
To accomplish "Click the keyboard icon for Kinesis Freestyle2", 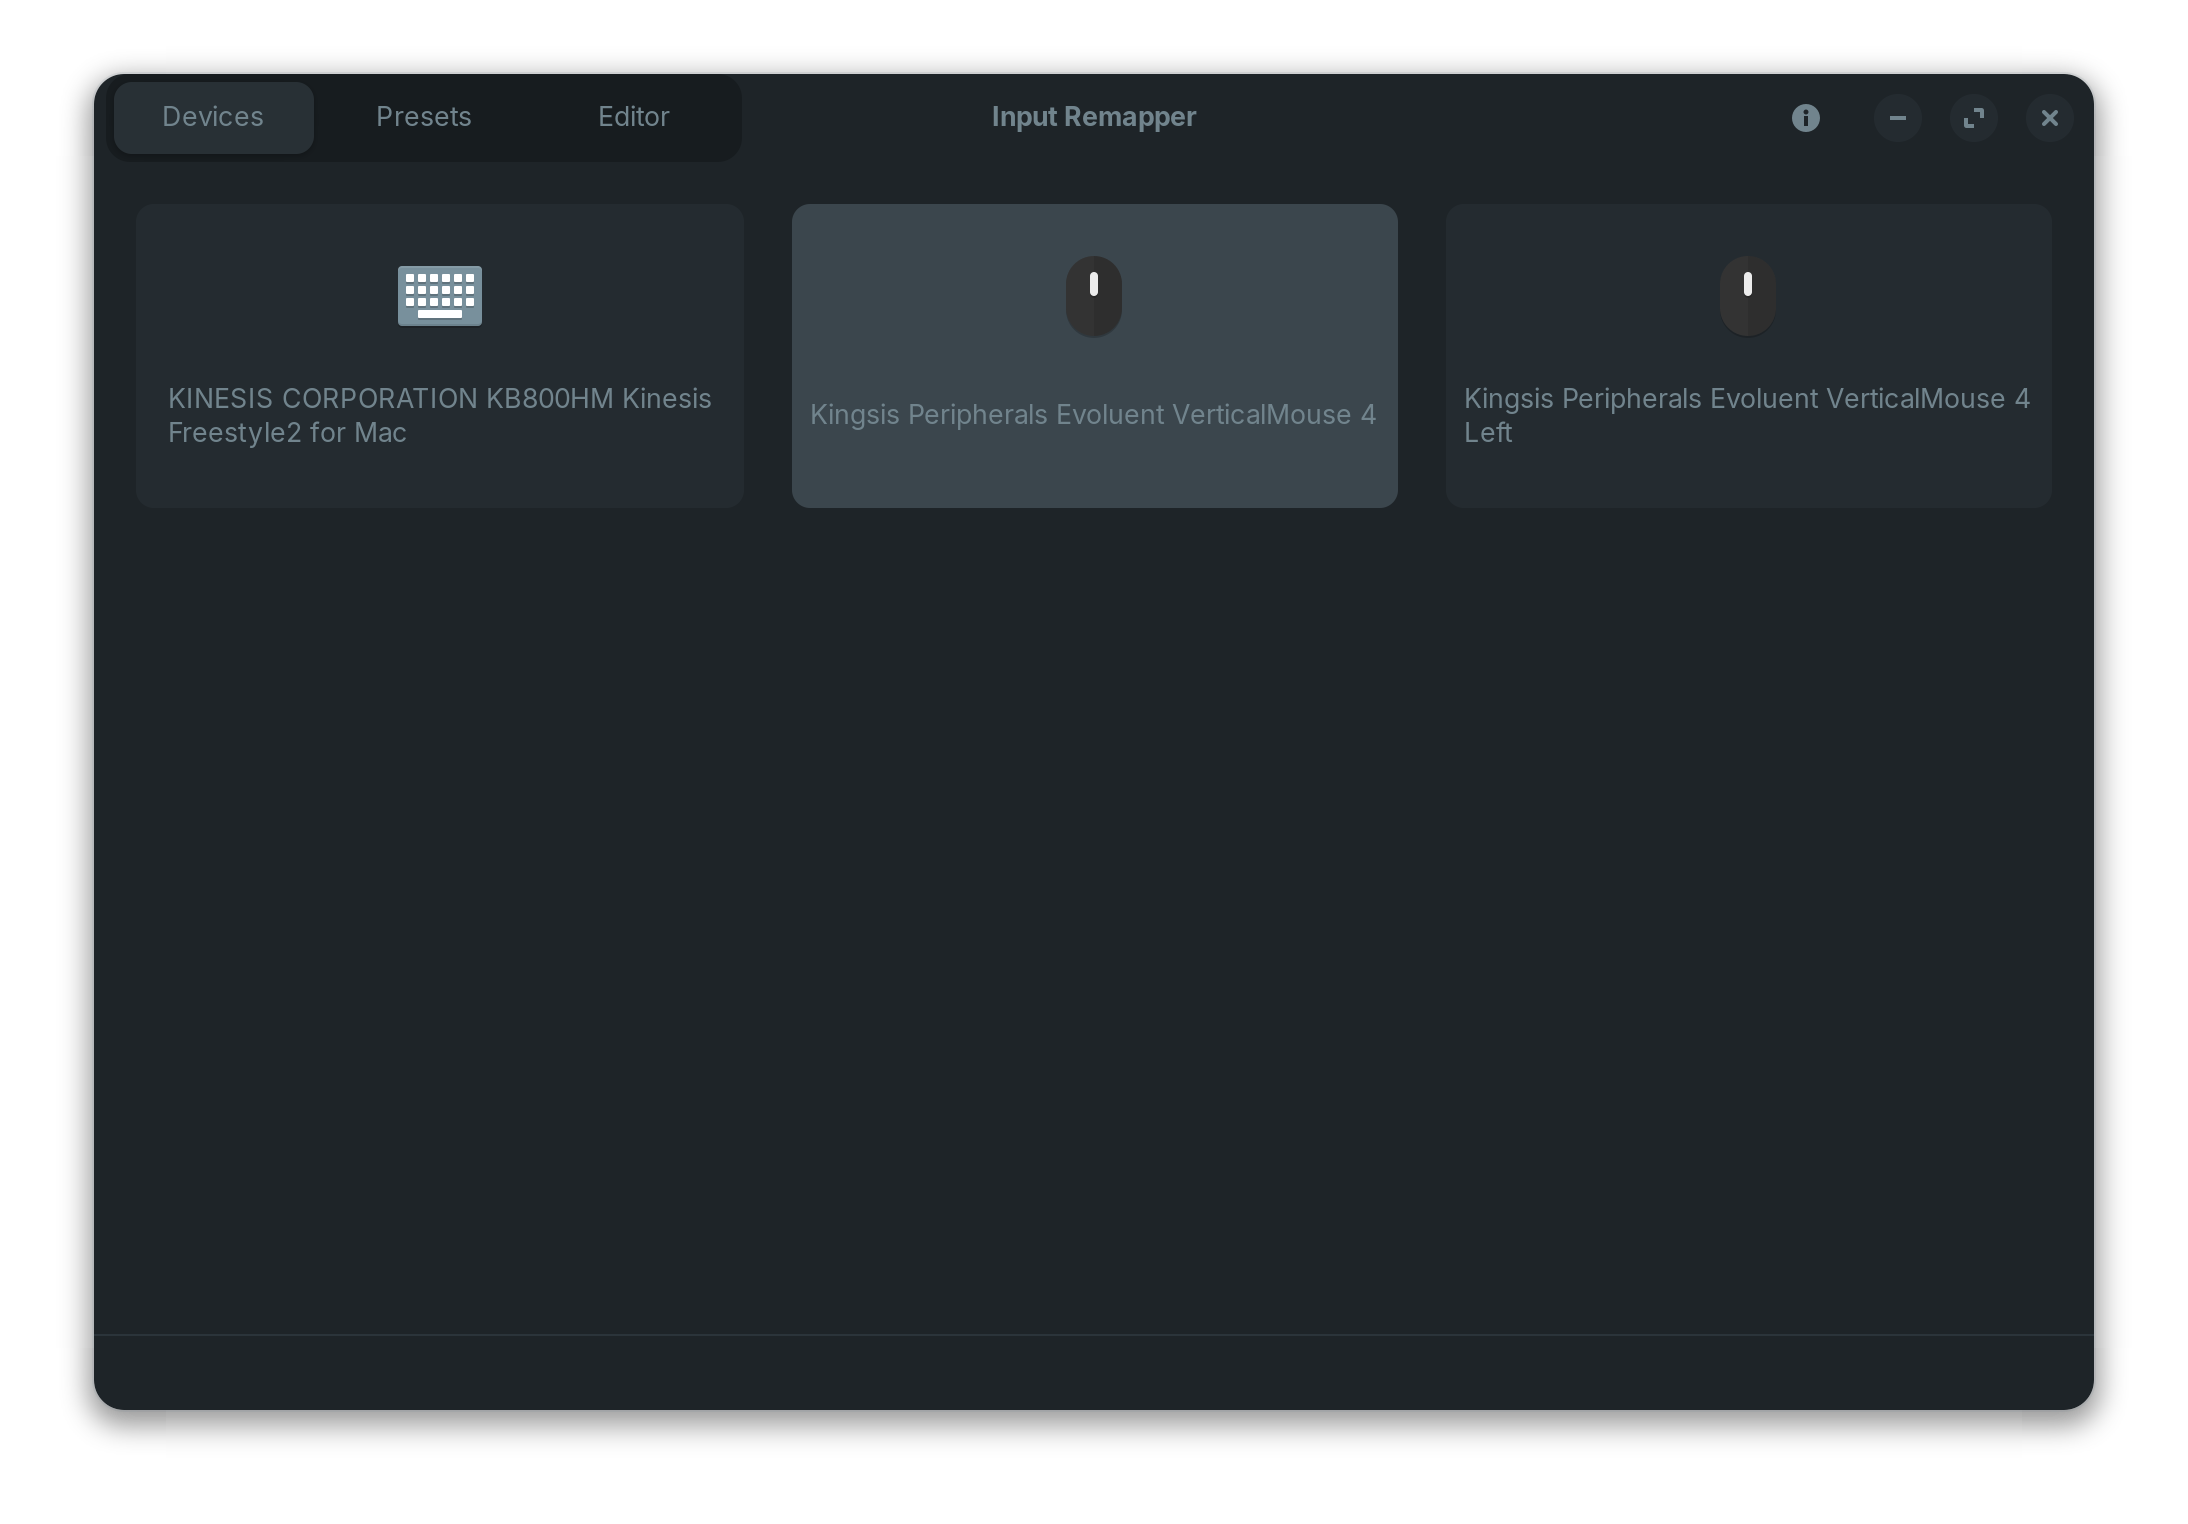I will coord(440,296).
